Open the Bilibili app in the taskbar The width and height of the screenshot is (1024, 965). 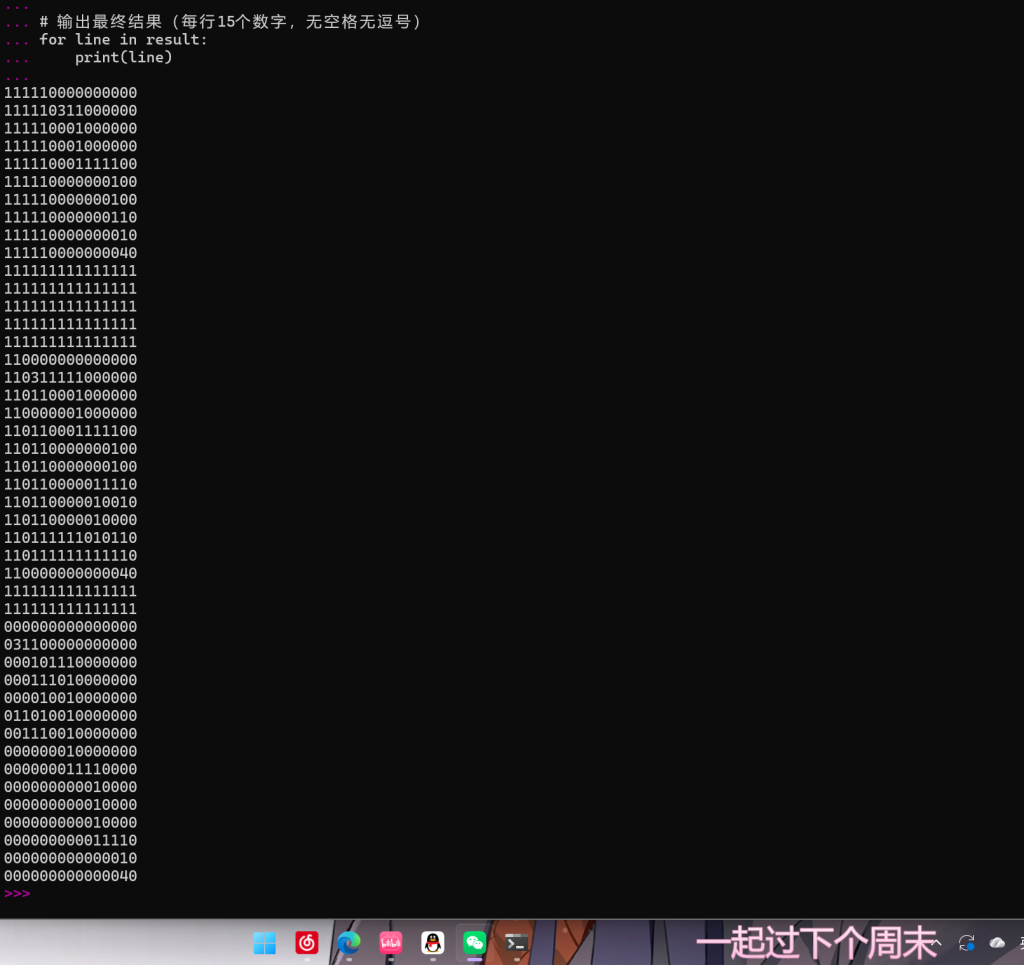coord(391,943)
